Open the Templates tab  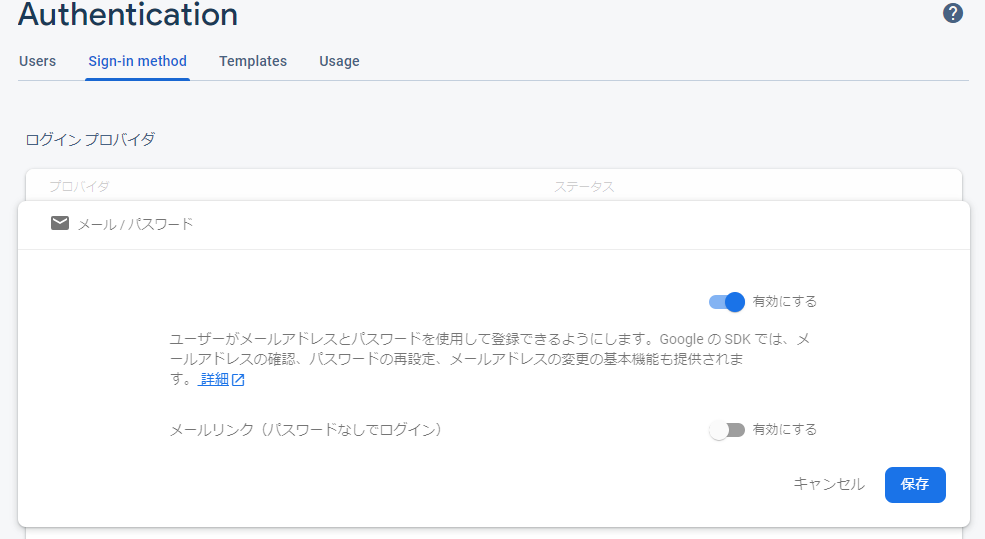(253, 61)
